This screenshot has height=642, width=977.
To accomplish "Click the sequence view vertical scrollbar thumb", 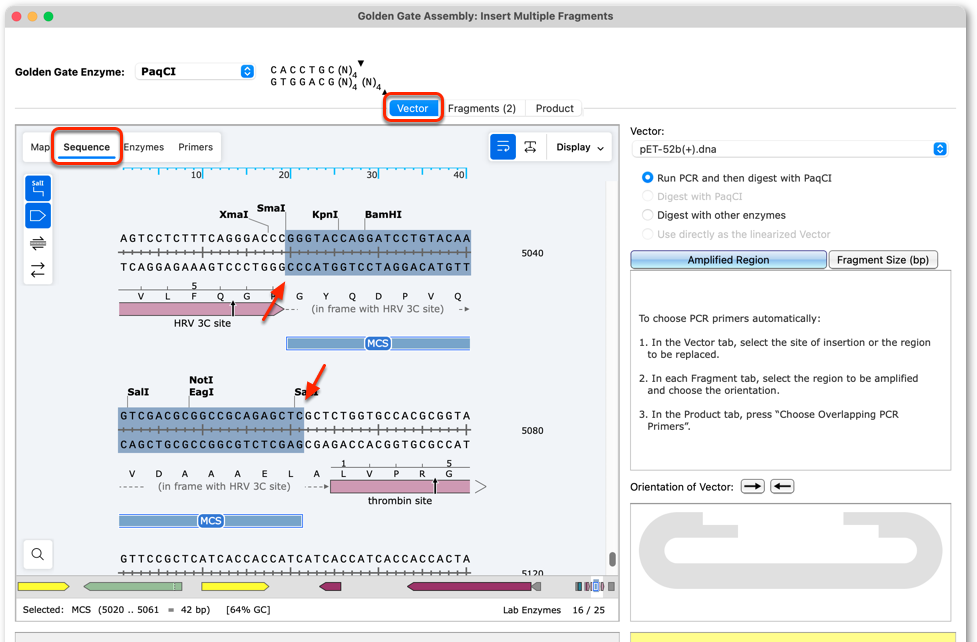I will (x=612, y=559).
